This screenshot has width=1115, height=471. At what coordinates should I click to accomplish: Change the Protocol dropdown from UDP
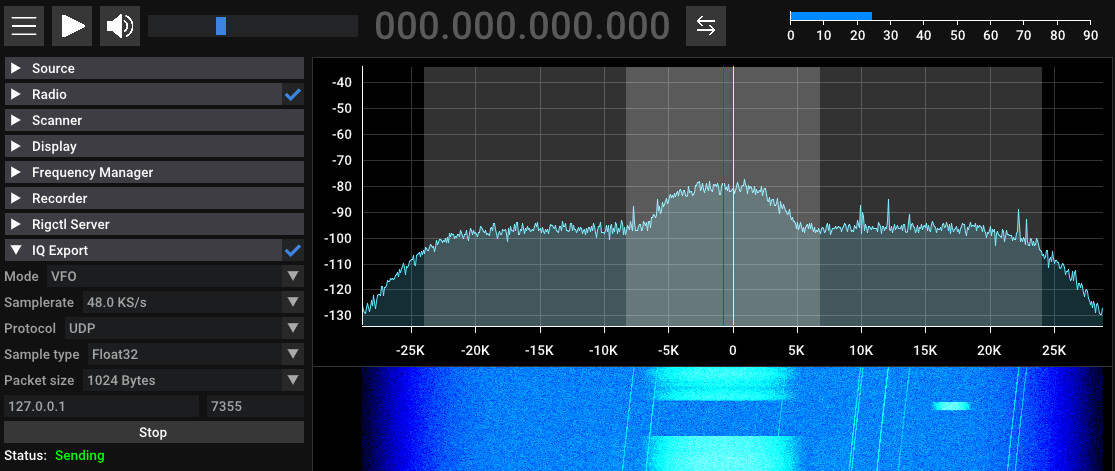pyautogui.click(x=183, y=328)
